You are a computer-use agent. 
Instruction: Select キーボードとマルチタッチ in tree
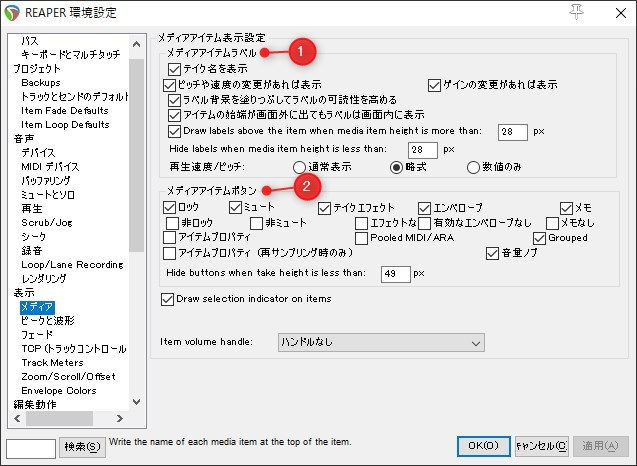point(71,54)
